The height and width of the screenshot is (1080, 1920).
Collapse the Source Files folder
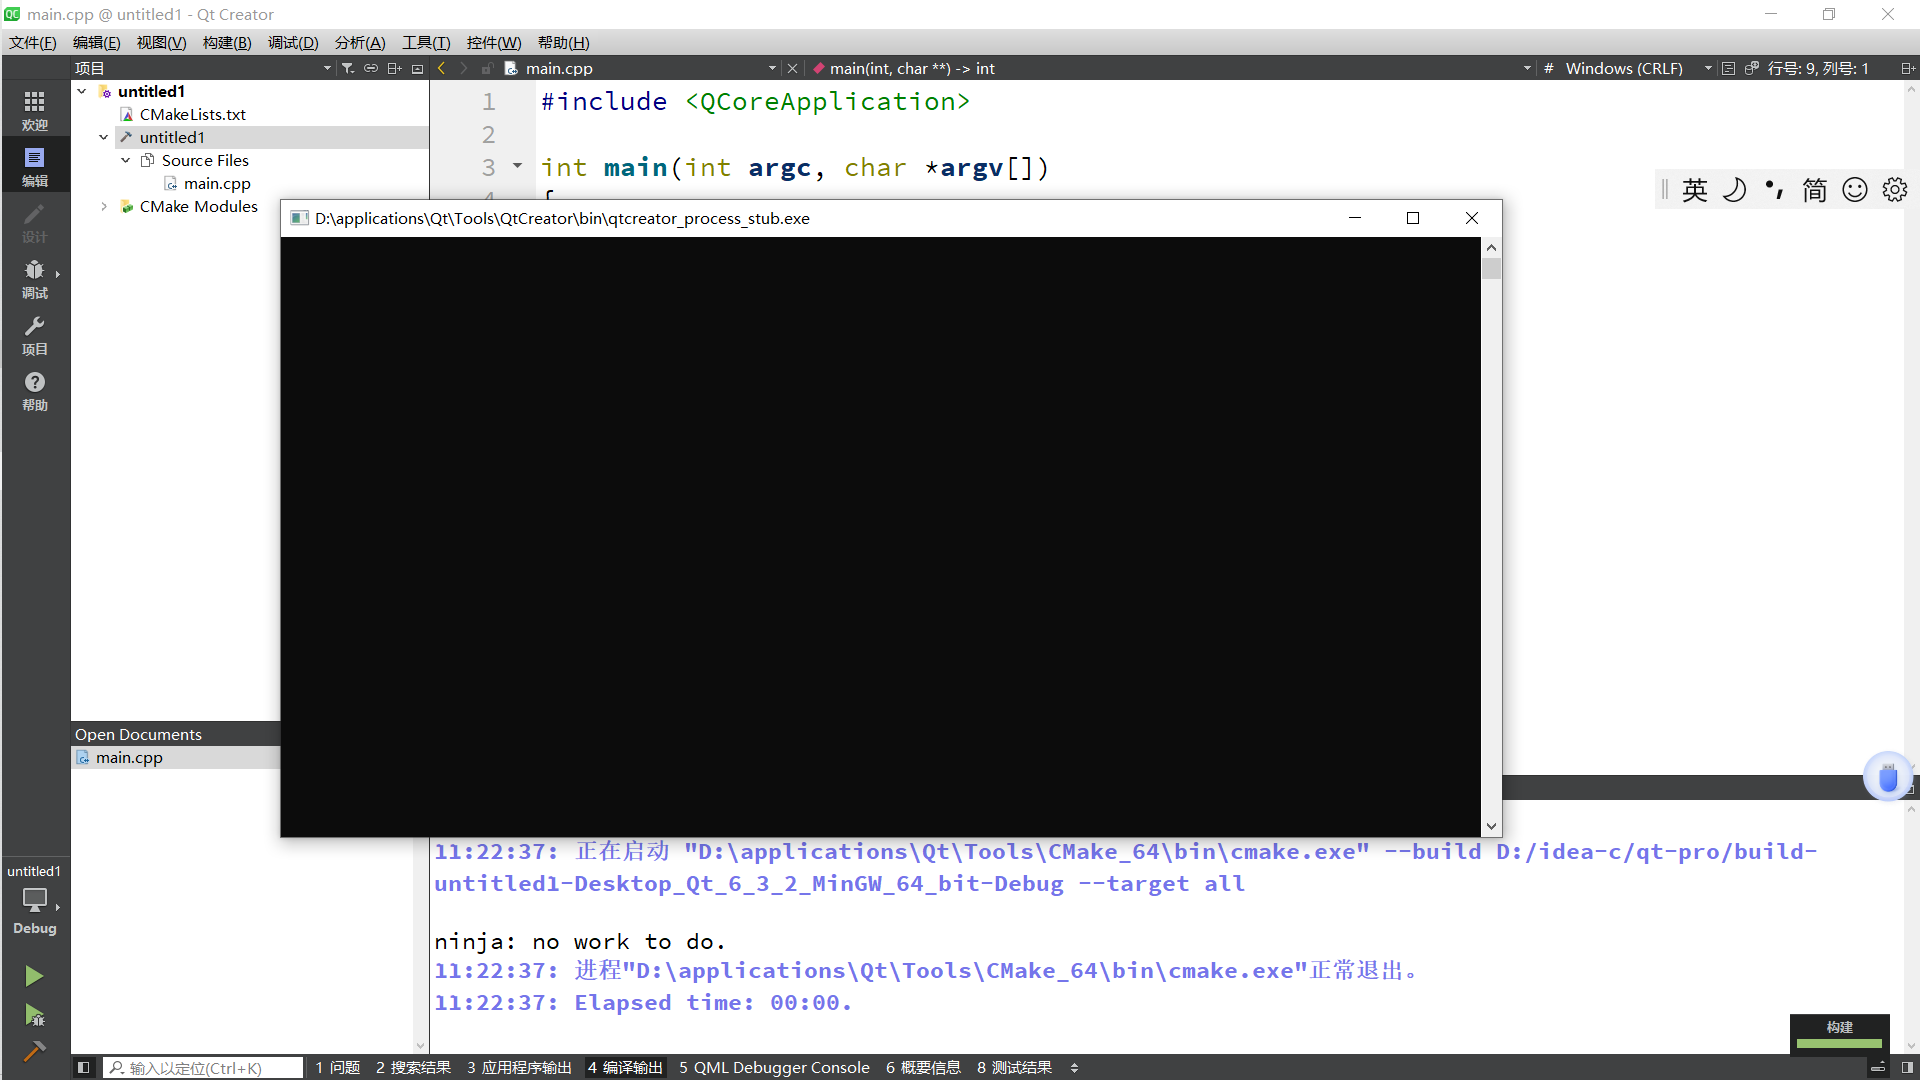pyautogui.click(x=126, y=160)
